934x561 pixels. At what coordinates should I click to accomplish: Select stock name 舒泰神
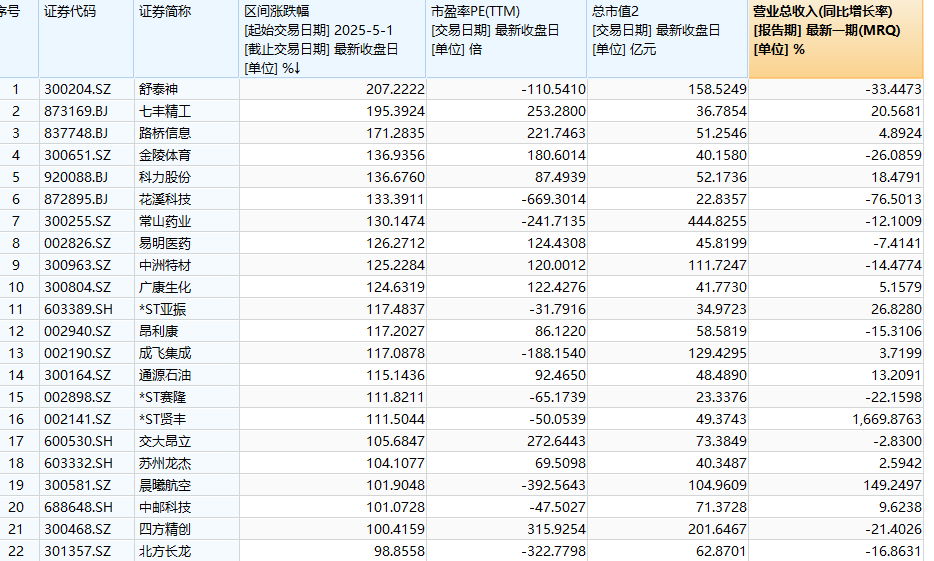coord(158,89)
